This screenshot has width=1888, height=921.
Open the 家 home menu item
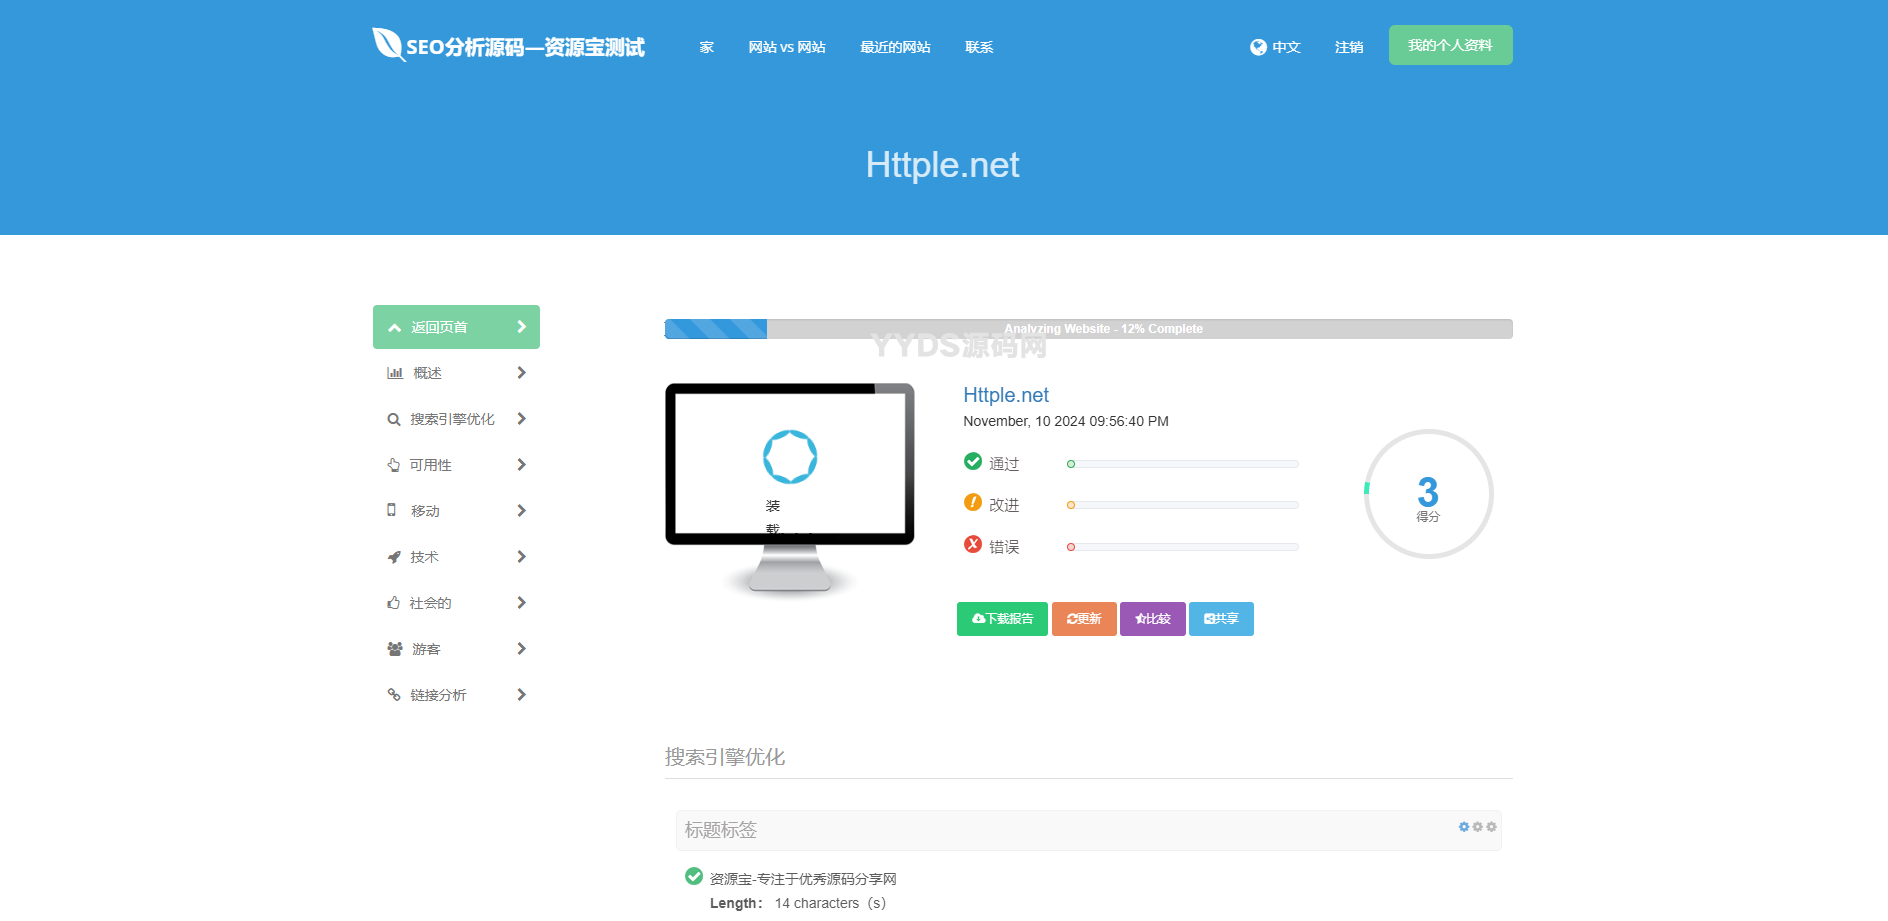click(x=707, y=47)
